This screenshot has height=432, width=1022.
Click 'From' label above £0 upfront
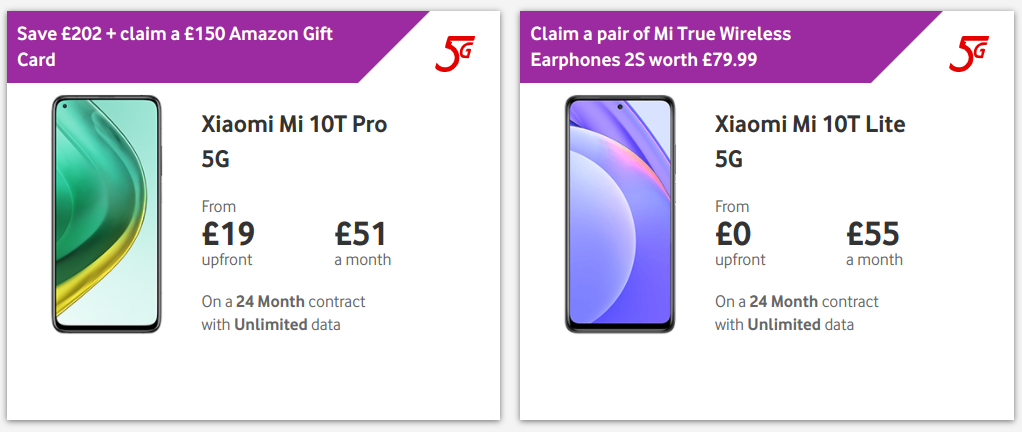[x=732, y=207]
